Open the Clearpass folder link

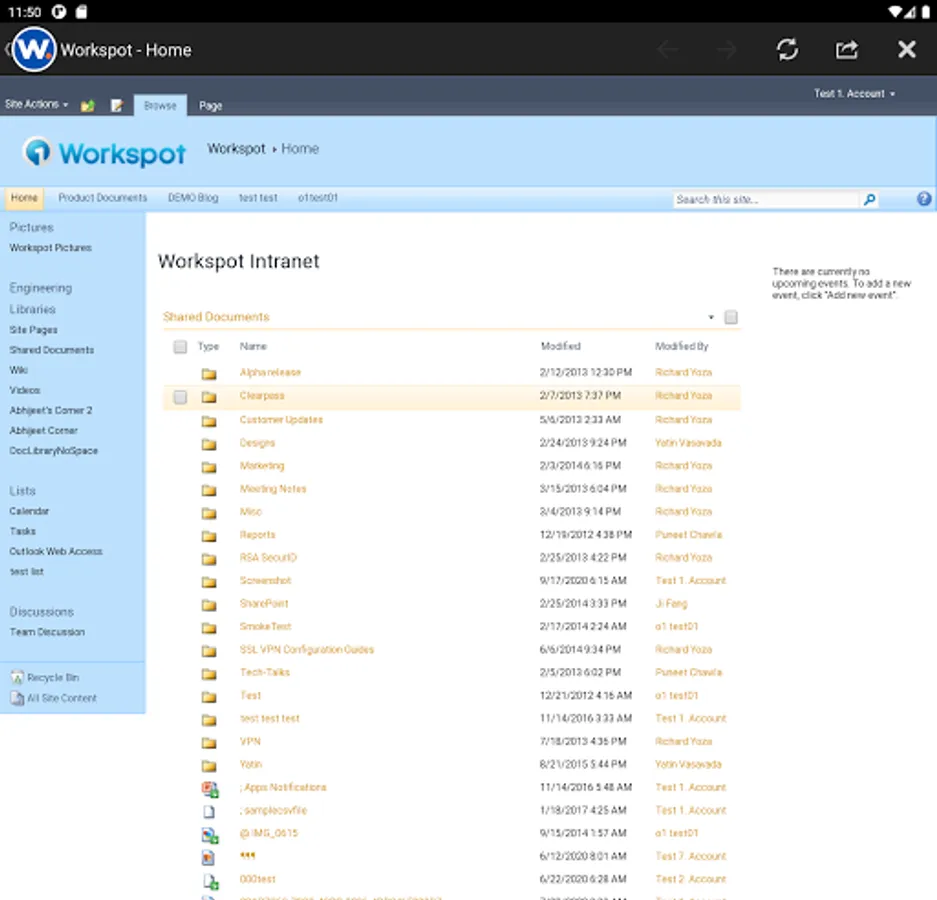(262, 396)
